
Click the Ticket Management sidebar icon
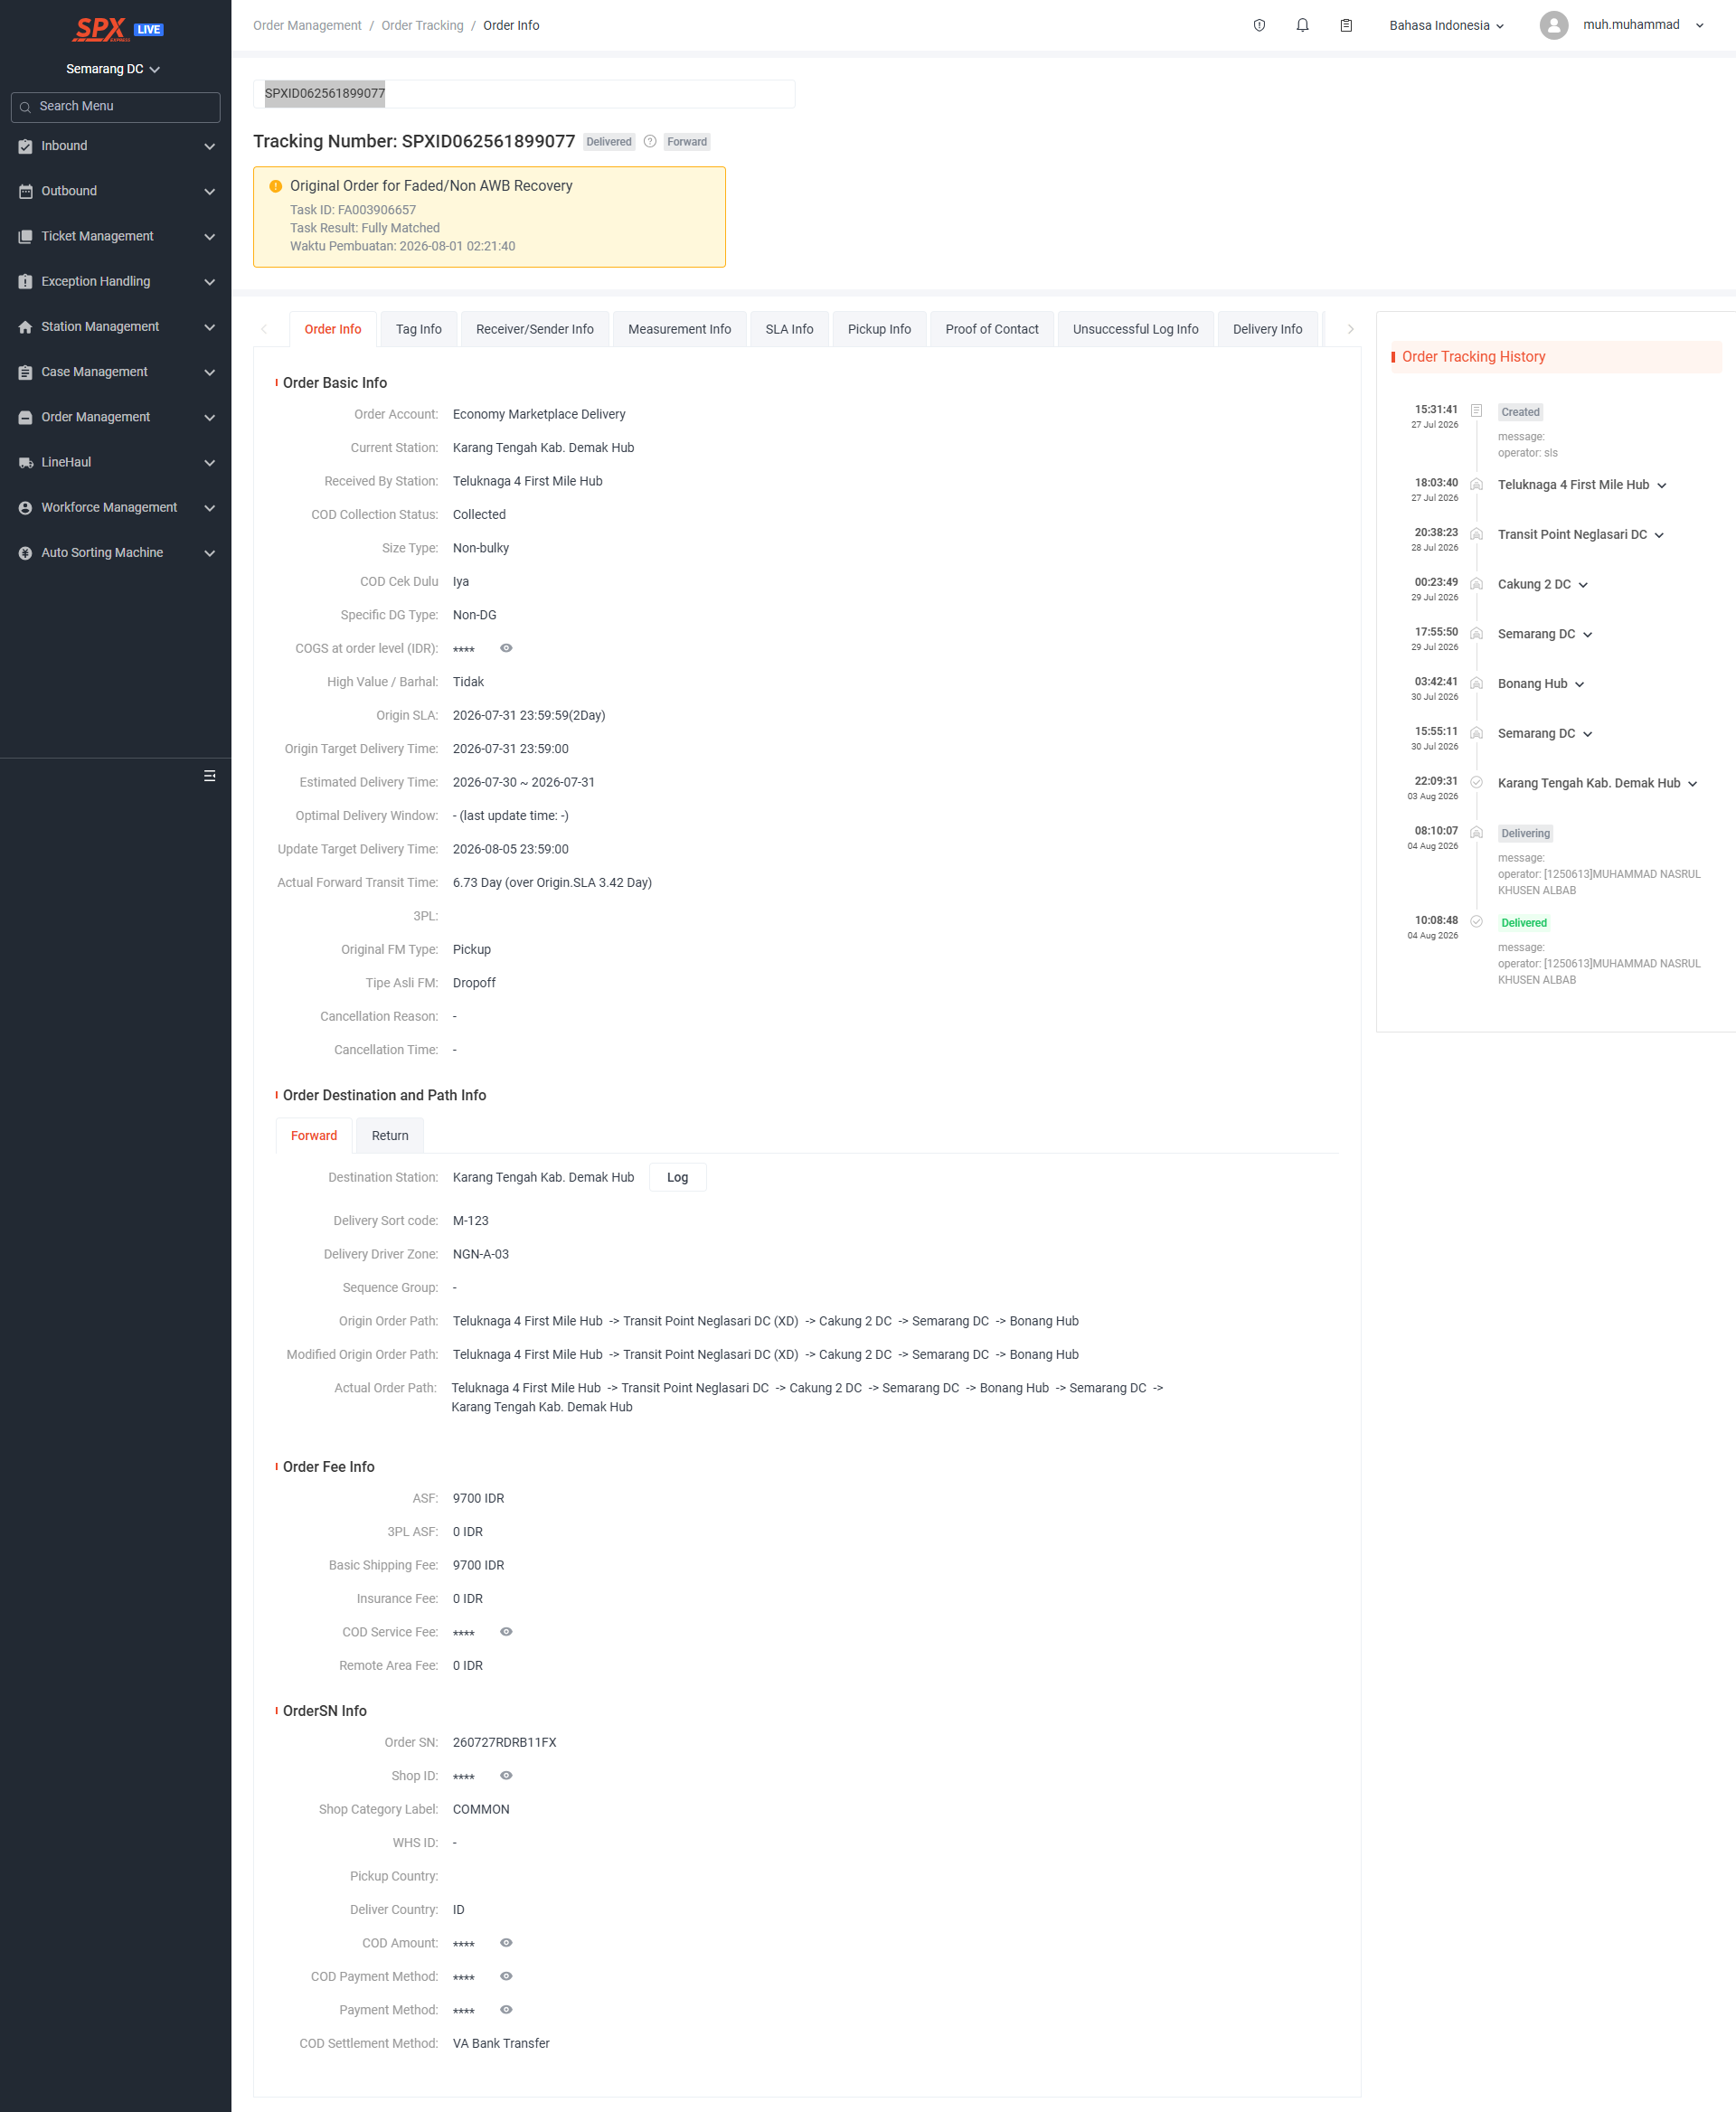(x=25, y=237)
